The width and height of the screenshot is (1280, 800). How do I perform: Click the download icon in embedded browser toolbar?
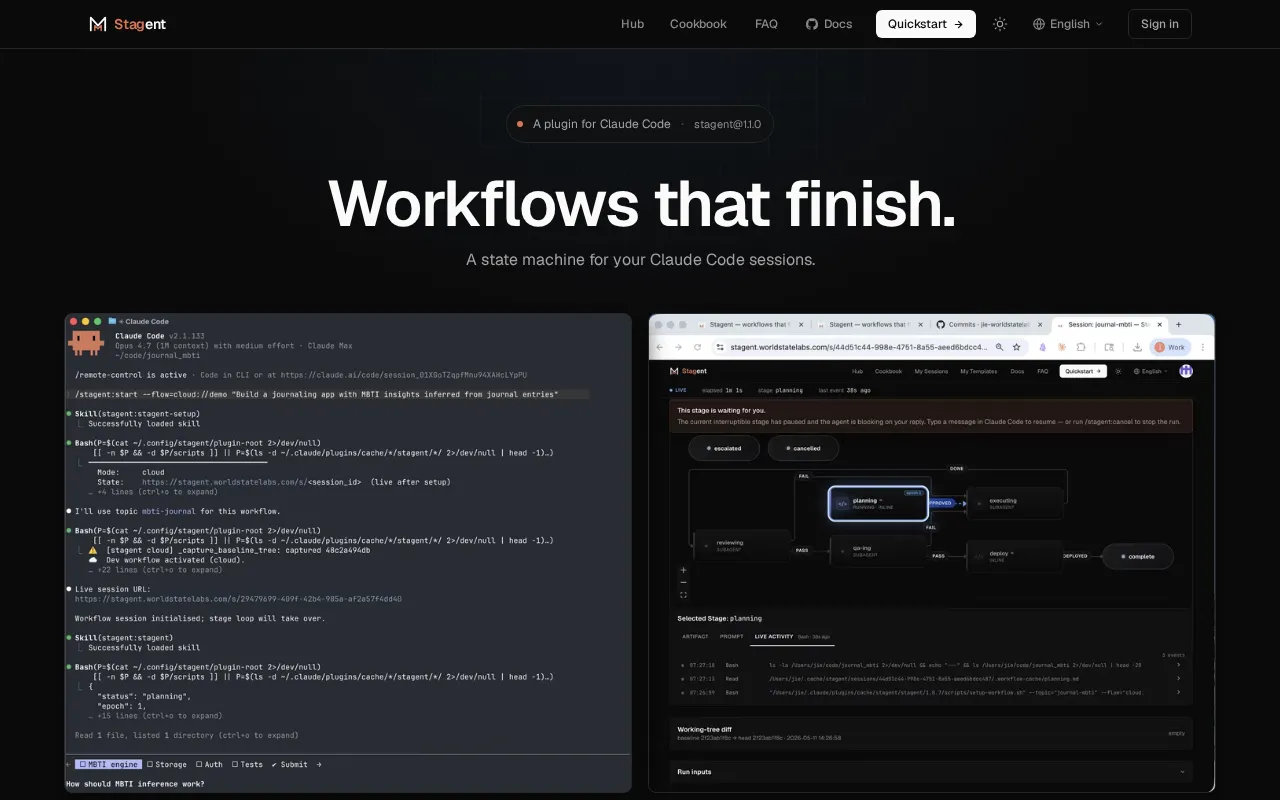(x=1137, y=347)
